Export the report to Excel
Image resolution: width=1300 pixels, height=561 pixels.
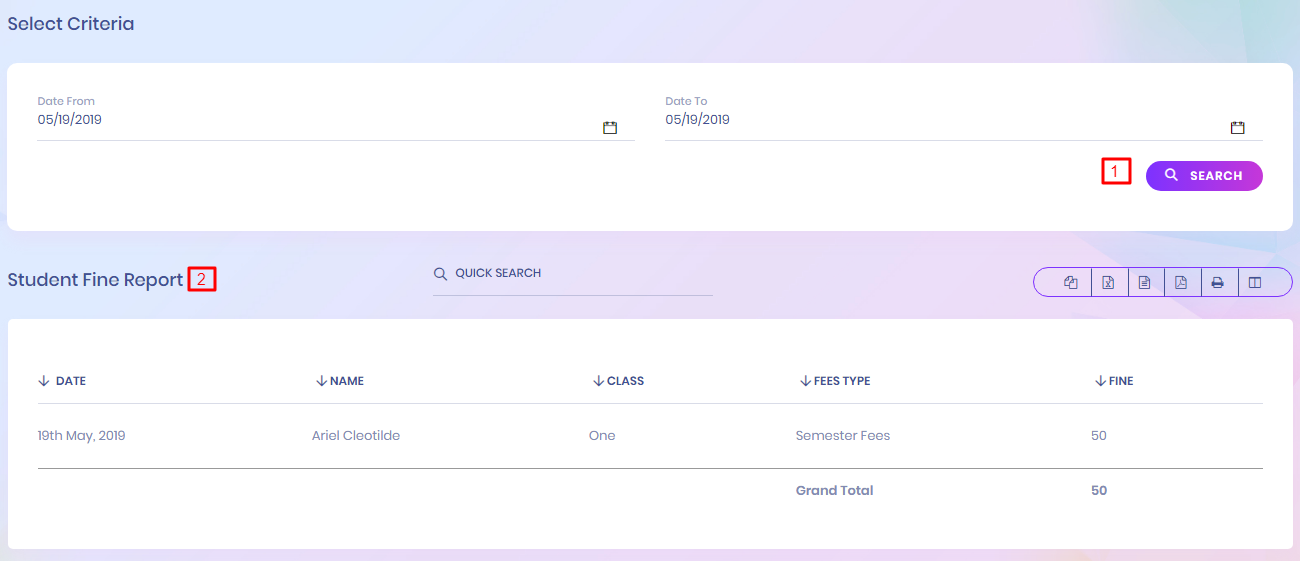tap(1108, 283)
